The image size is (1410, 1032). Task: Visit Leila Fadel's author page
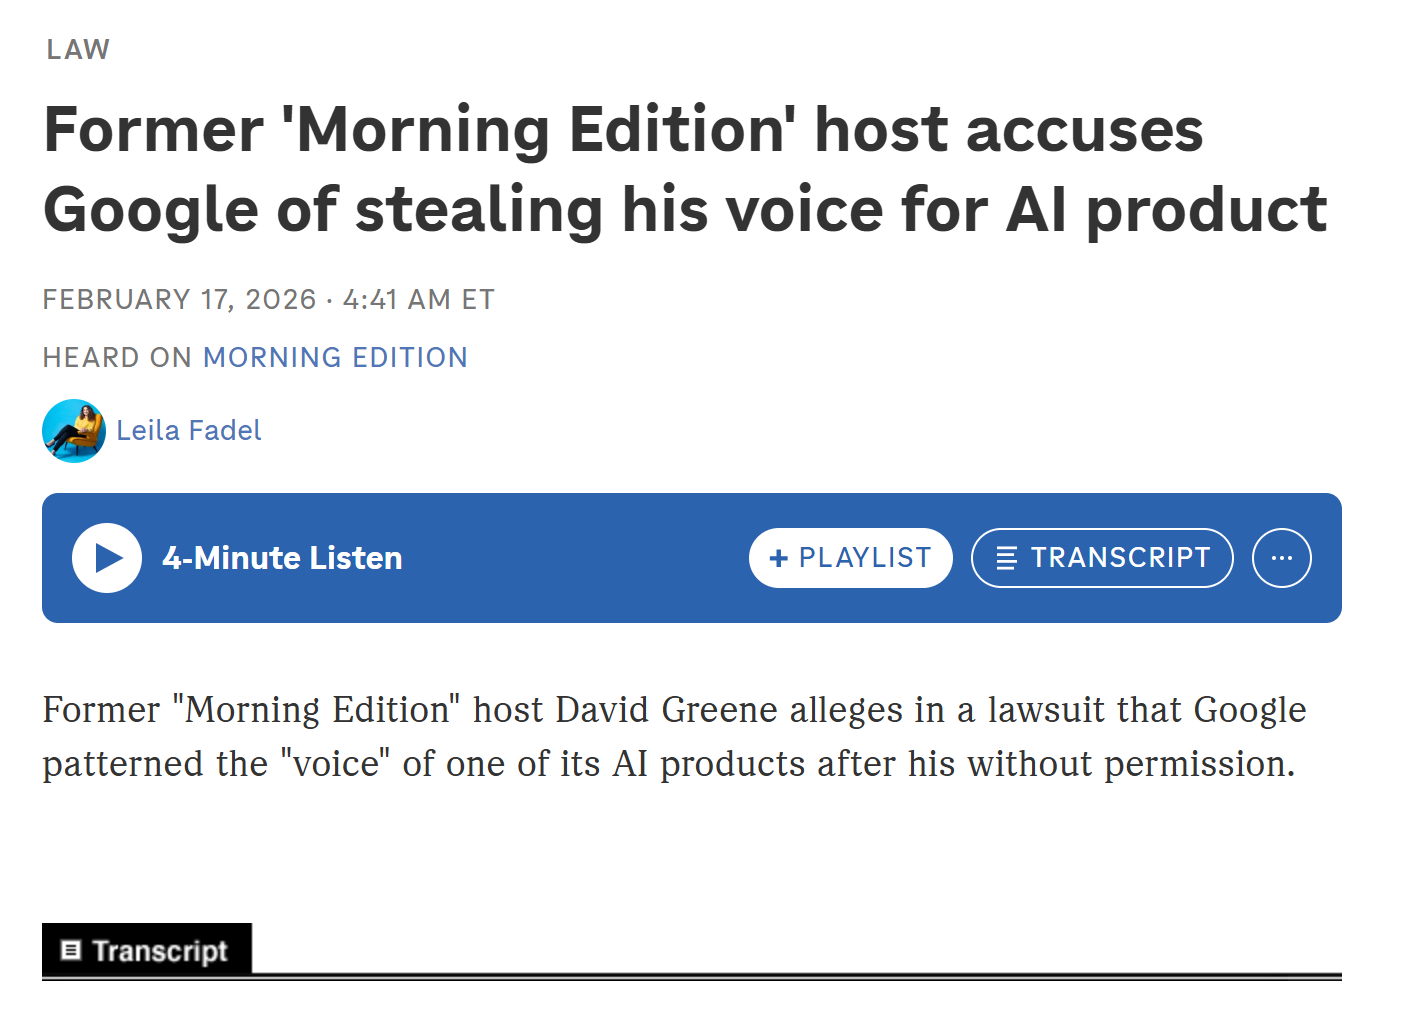coord(189,430)
